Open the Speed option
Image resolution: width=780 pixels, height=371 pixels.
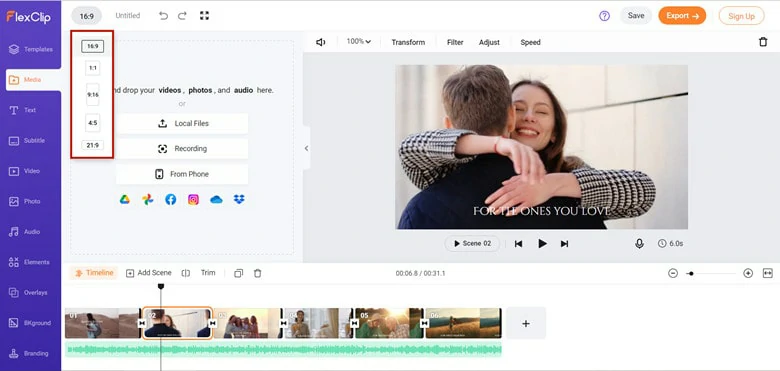530,42
